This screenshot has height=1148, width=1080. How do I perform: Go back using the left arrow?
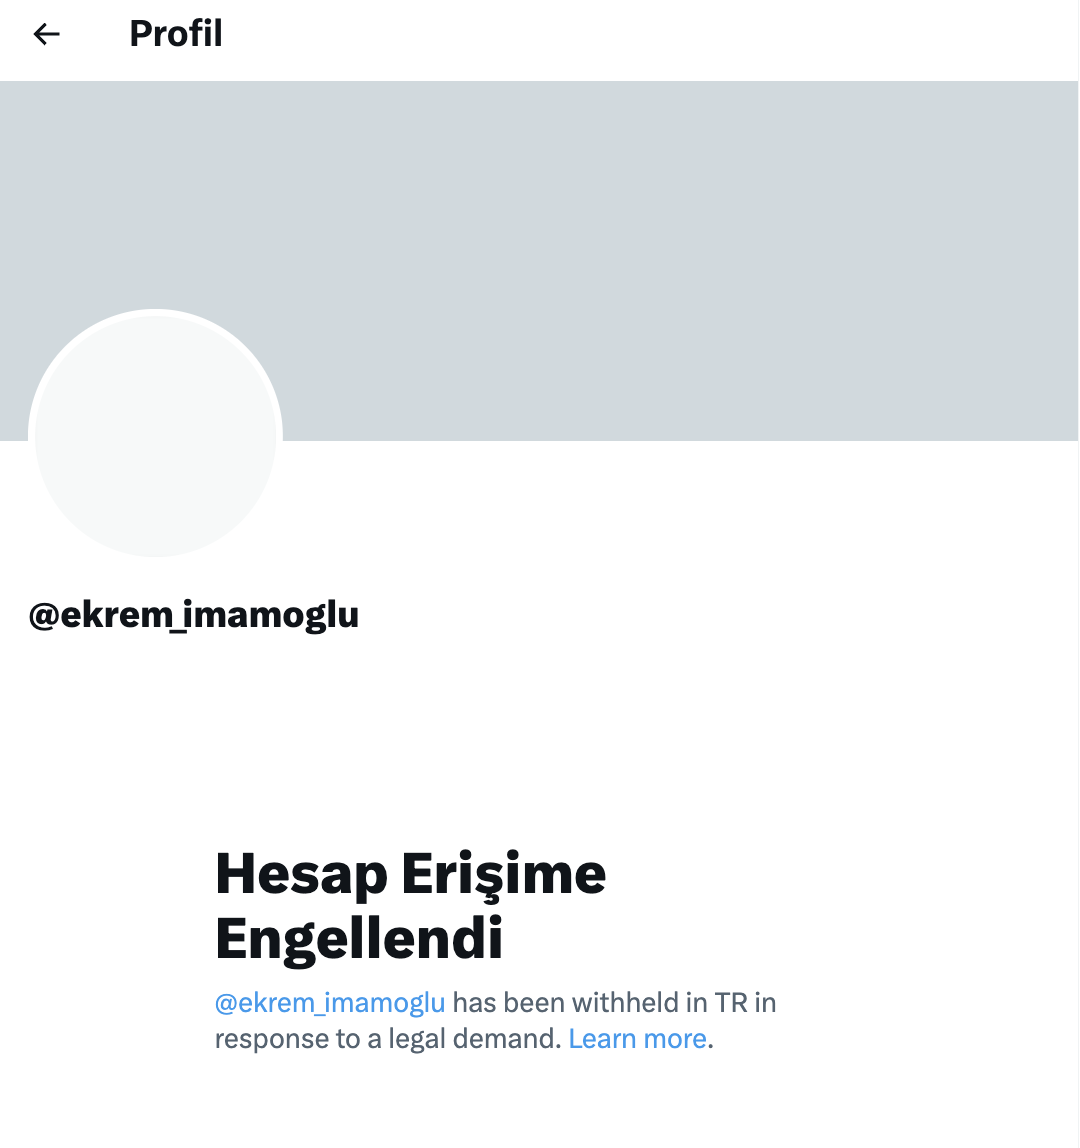click(x=46, y=34)
